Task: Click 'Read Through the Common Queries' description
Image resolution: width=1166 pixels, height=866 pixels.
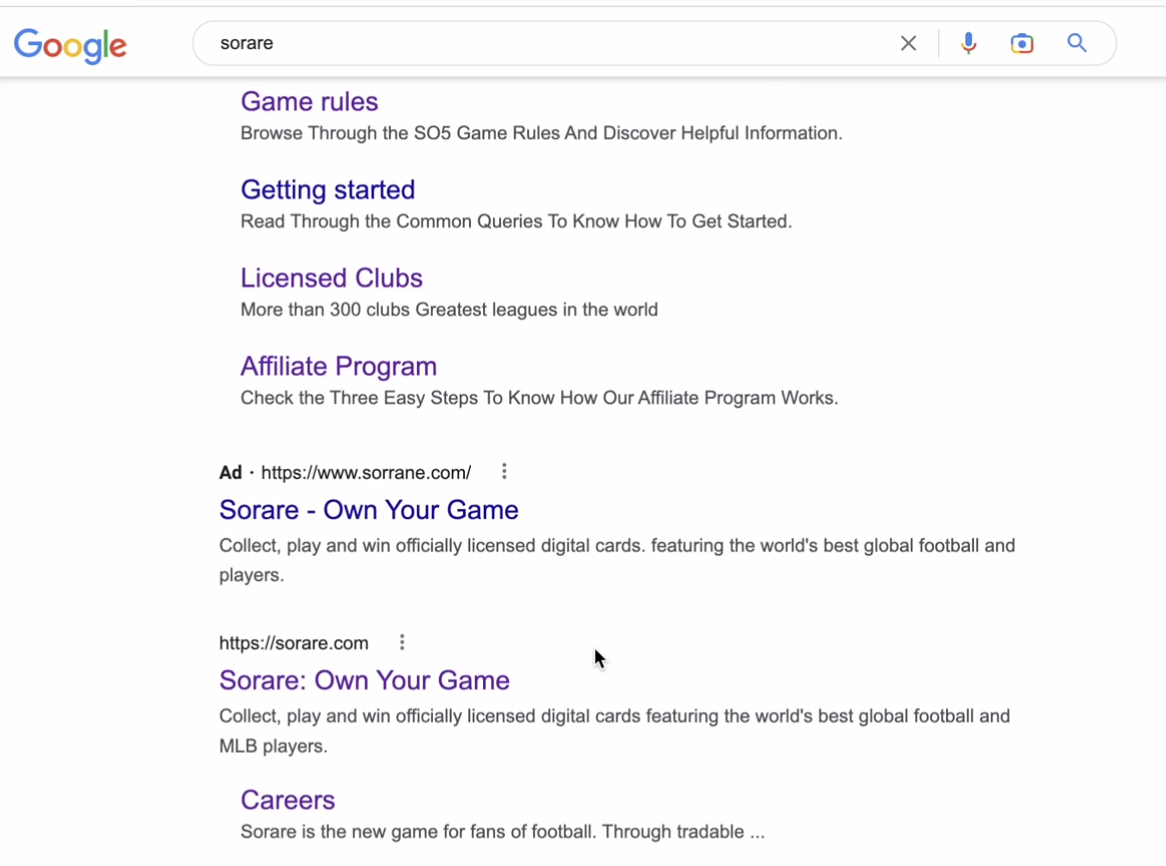Action: tap(516, 222)
